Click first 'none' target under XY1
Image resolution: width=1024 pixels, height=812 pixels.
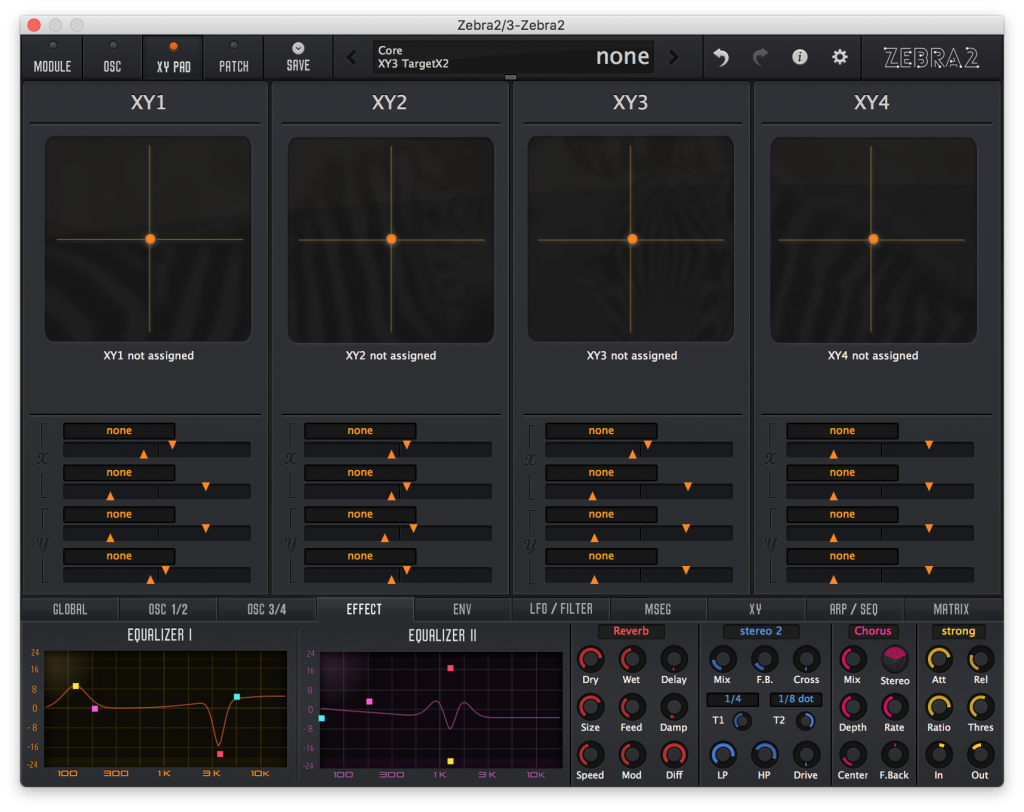(119, 431)
